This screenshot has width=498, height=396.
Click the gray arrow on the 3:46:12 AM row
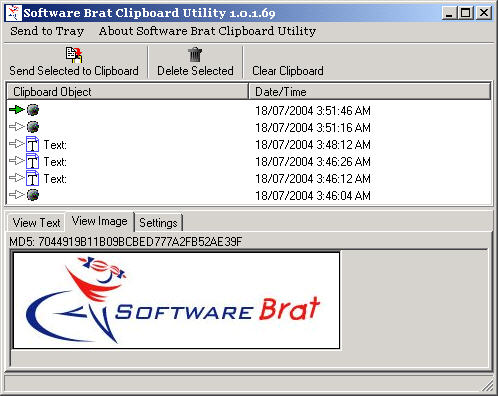click(x=17, y=178)
